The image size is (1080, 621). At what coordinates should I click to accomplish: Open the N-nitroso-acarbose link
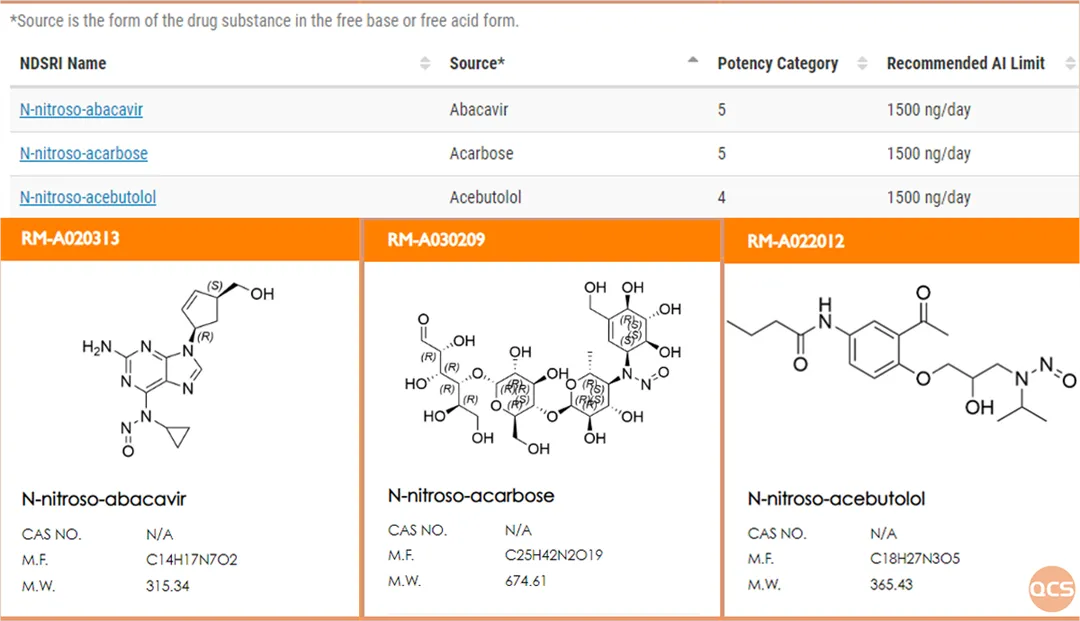tap(83, 154)
